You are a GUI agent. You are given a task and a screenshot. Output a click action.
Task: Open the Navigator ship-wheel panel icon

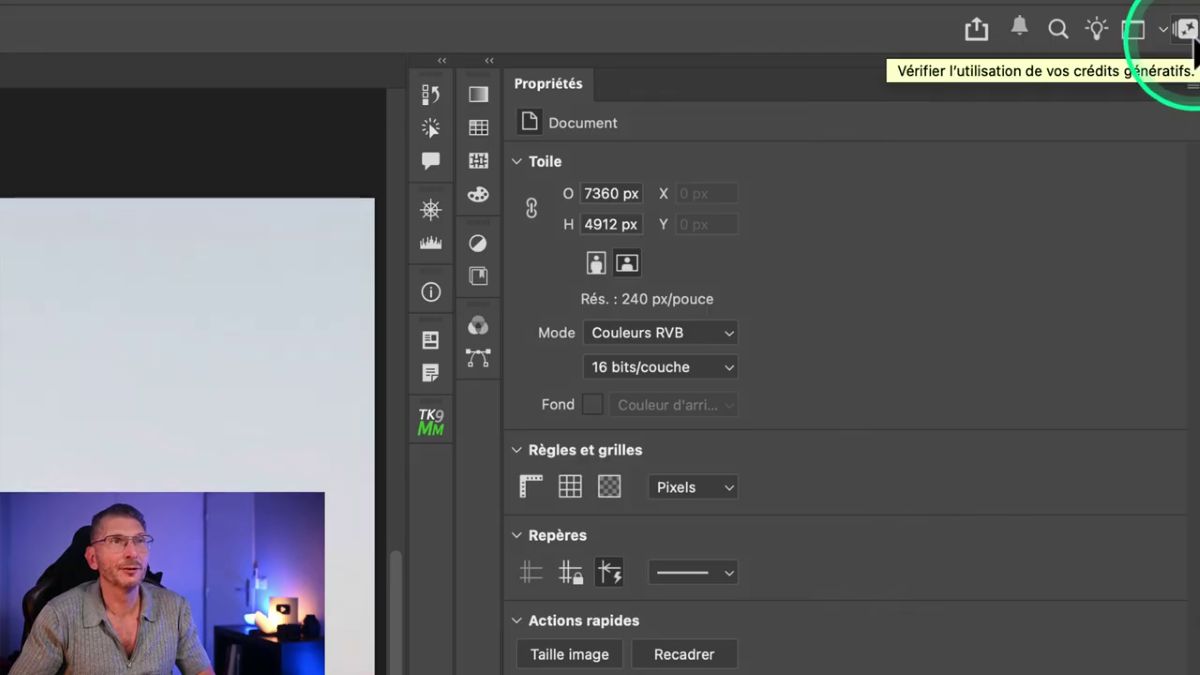click(x=431, y=210)
